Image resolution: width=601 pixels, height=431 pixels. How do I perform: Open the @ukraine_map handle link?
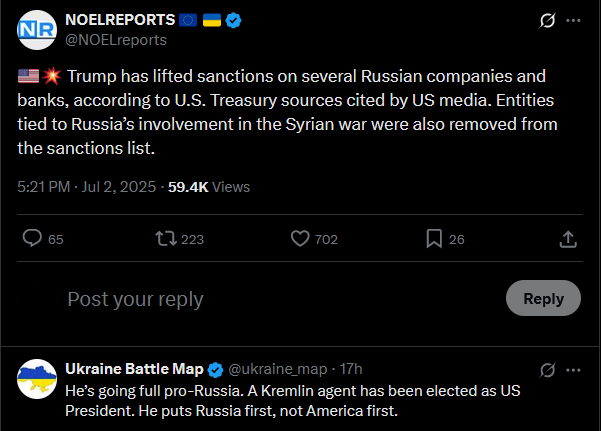[x=278, y=369]
